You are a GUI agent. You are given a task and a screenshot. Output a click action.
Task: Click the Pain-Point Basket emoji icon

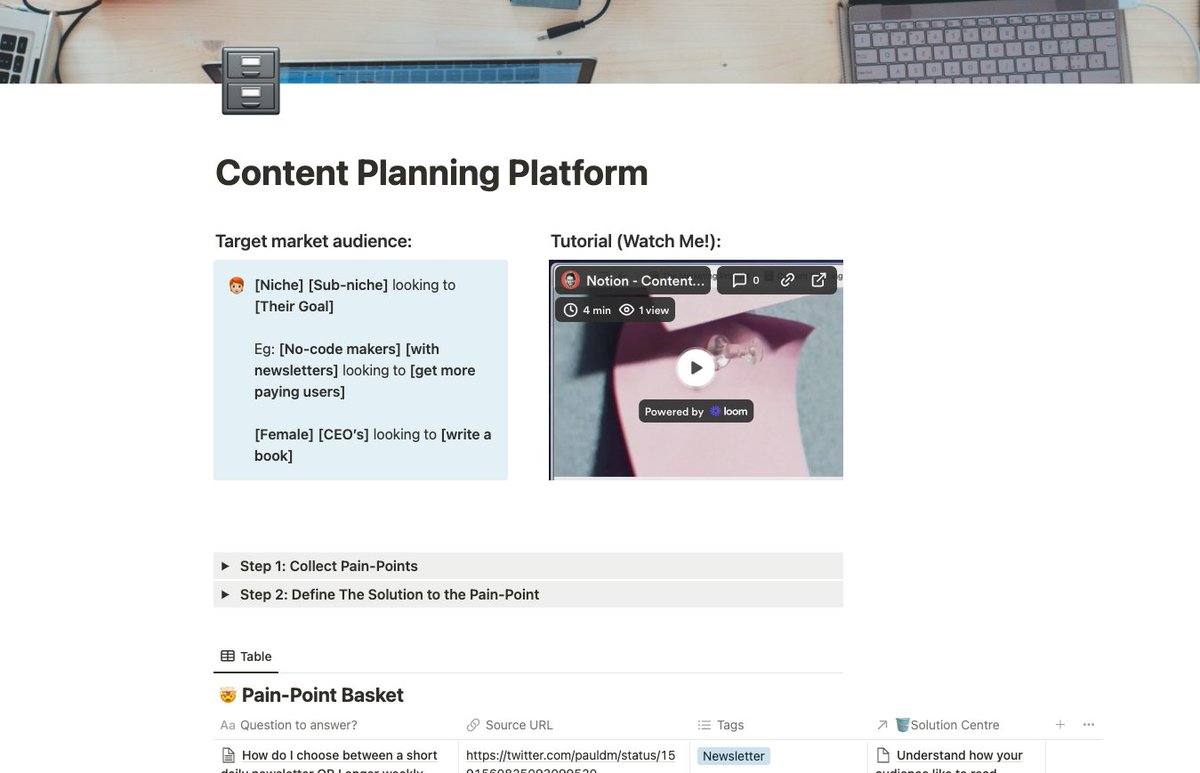coord(227,695)
